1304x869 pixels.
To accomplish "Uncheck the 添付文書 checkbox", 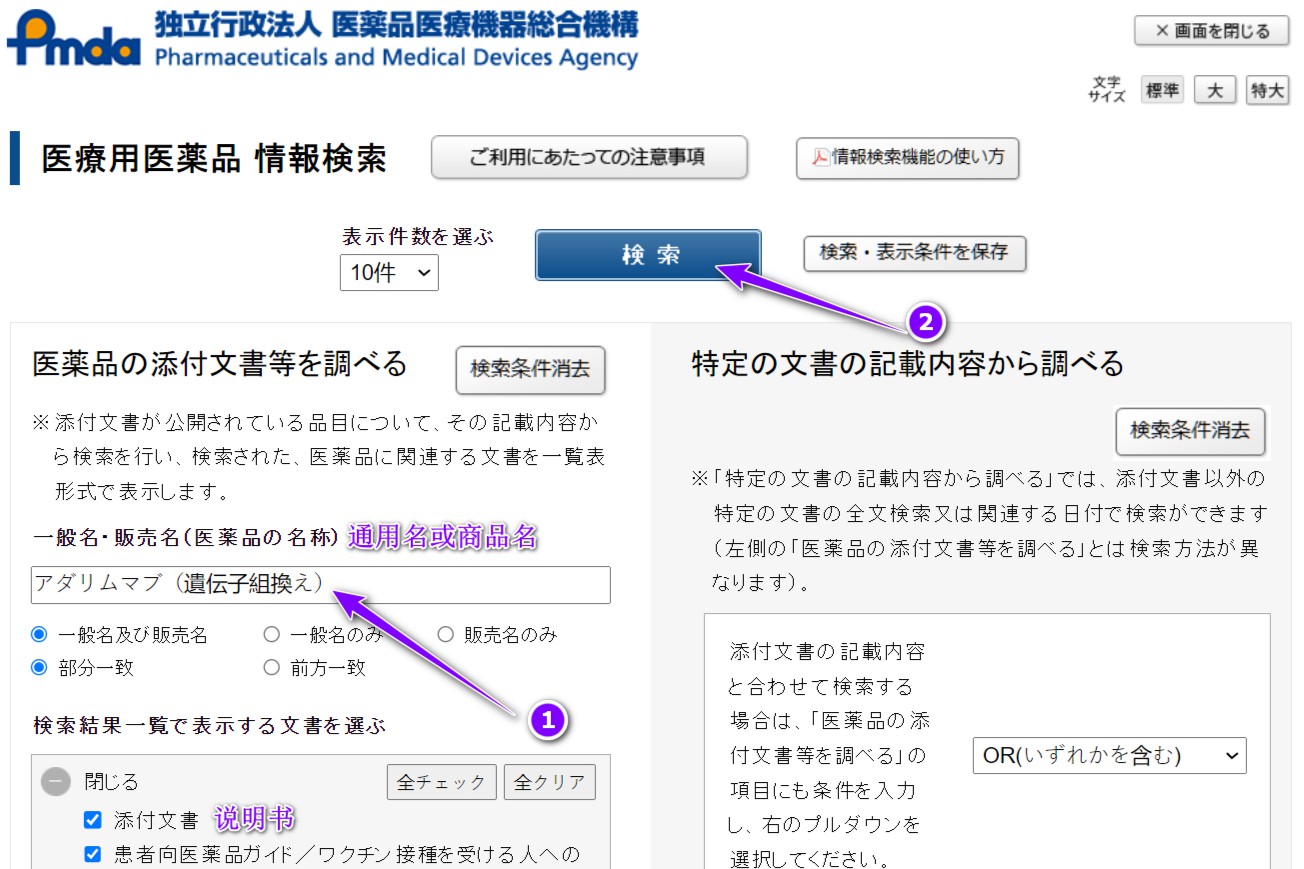I will pos(92,819).
